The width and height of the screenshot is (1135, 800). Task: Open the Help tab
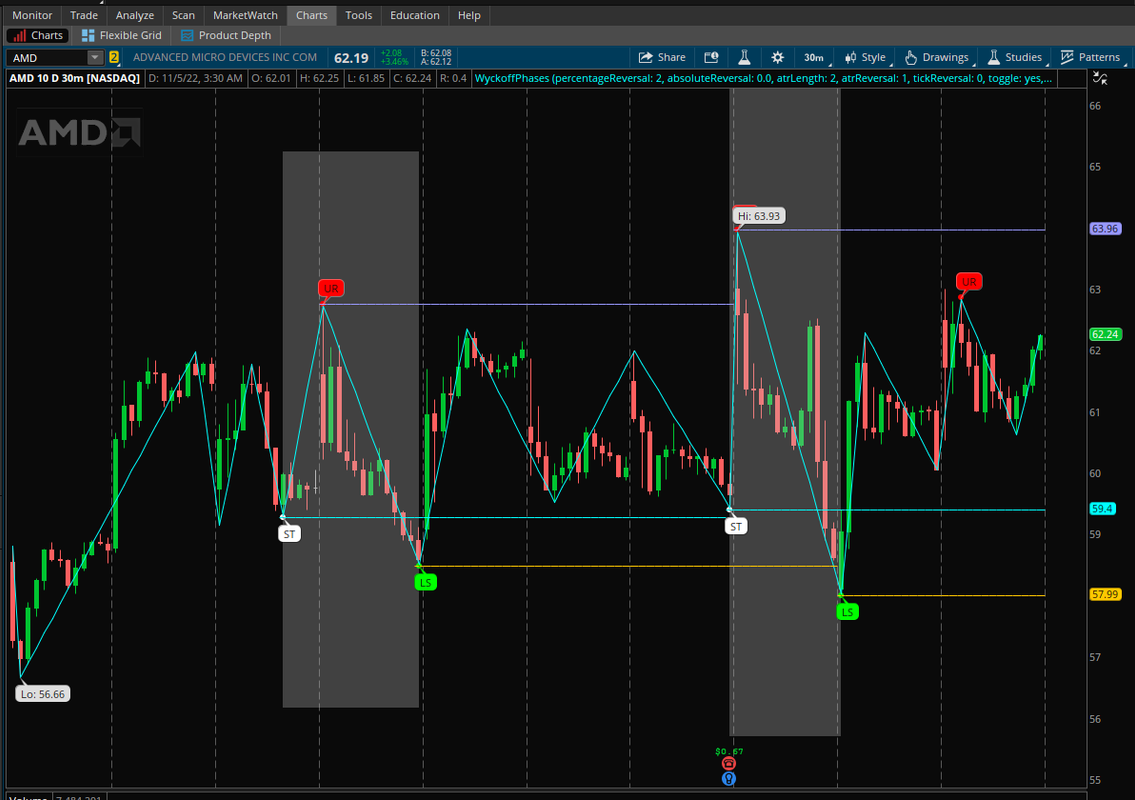pos(469,15)
